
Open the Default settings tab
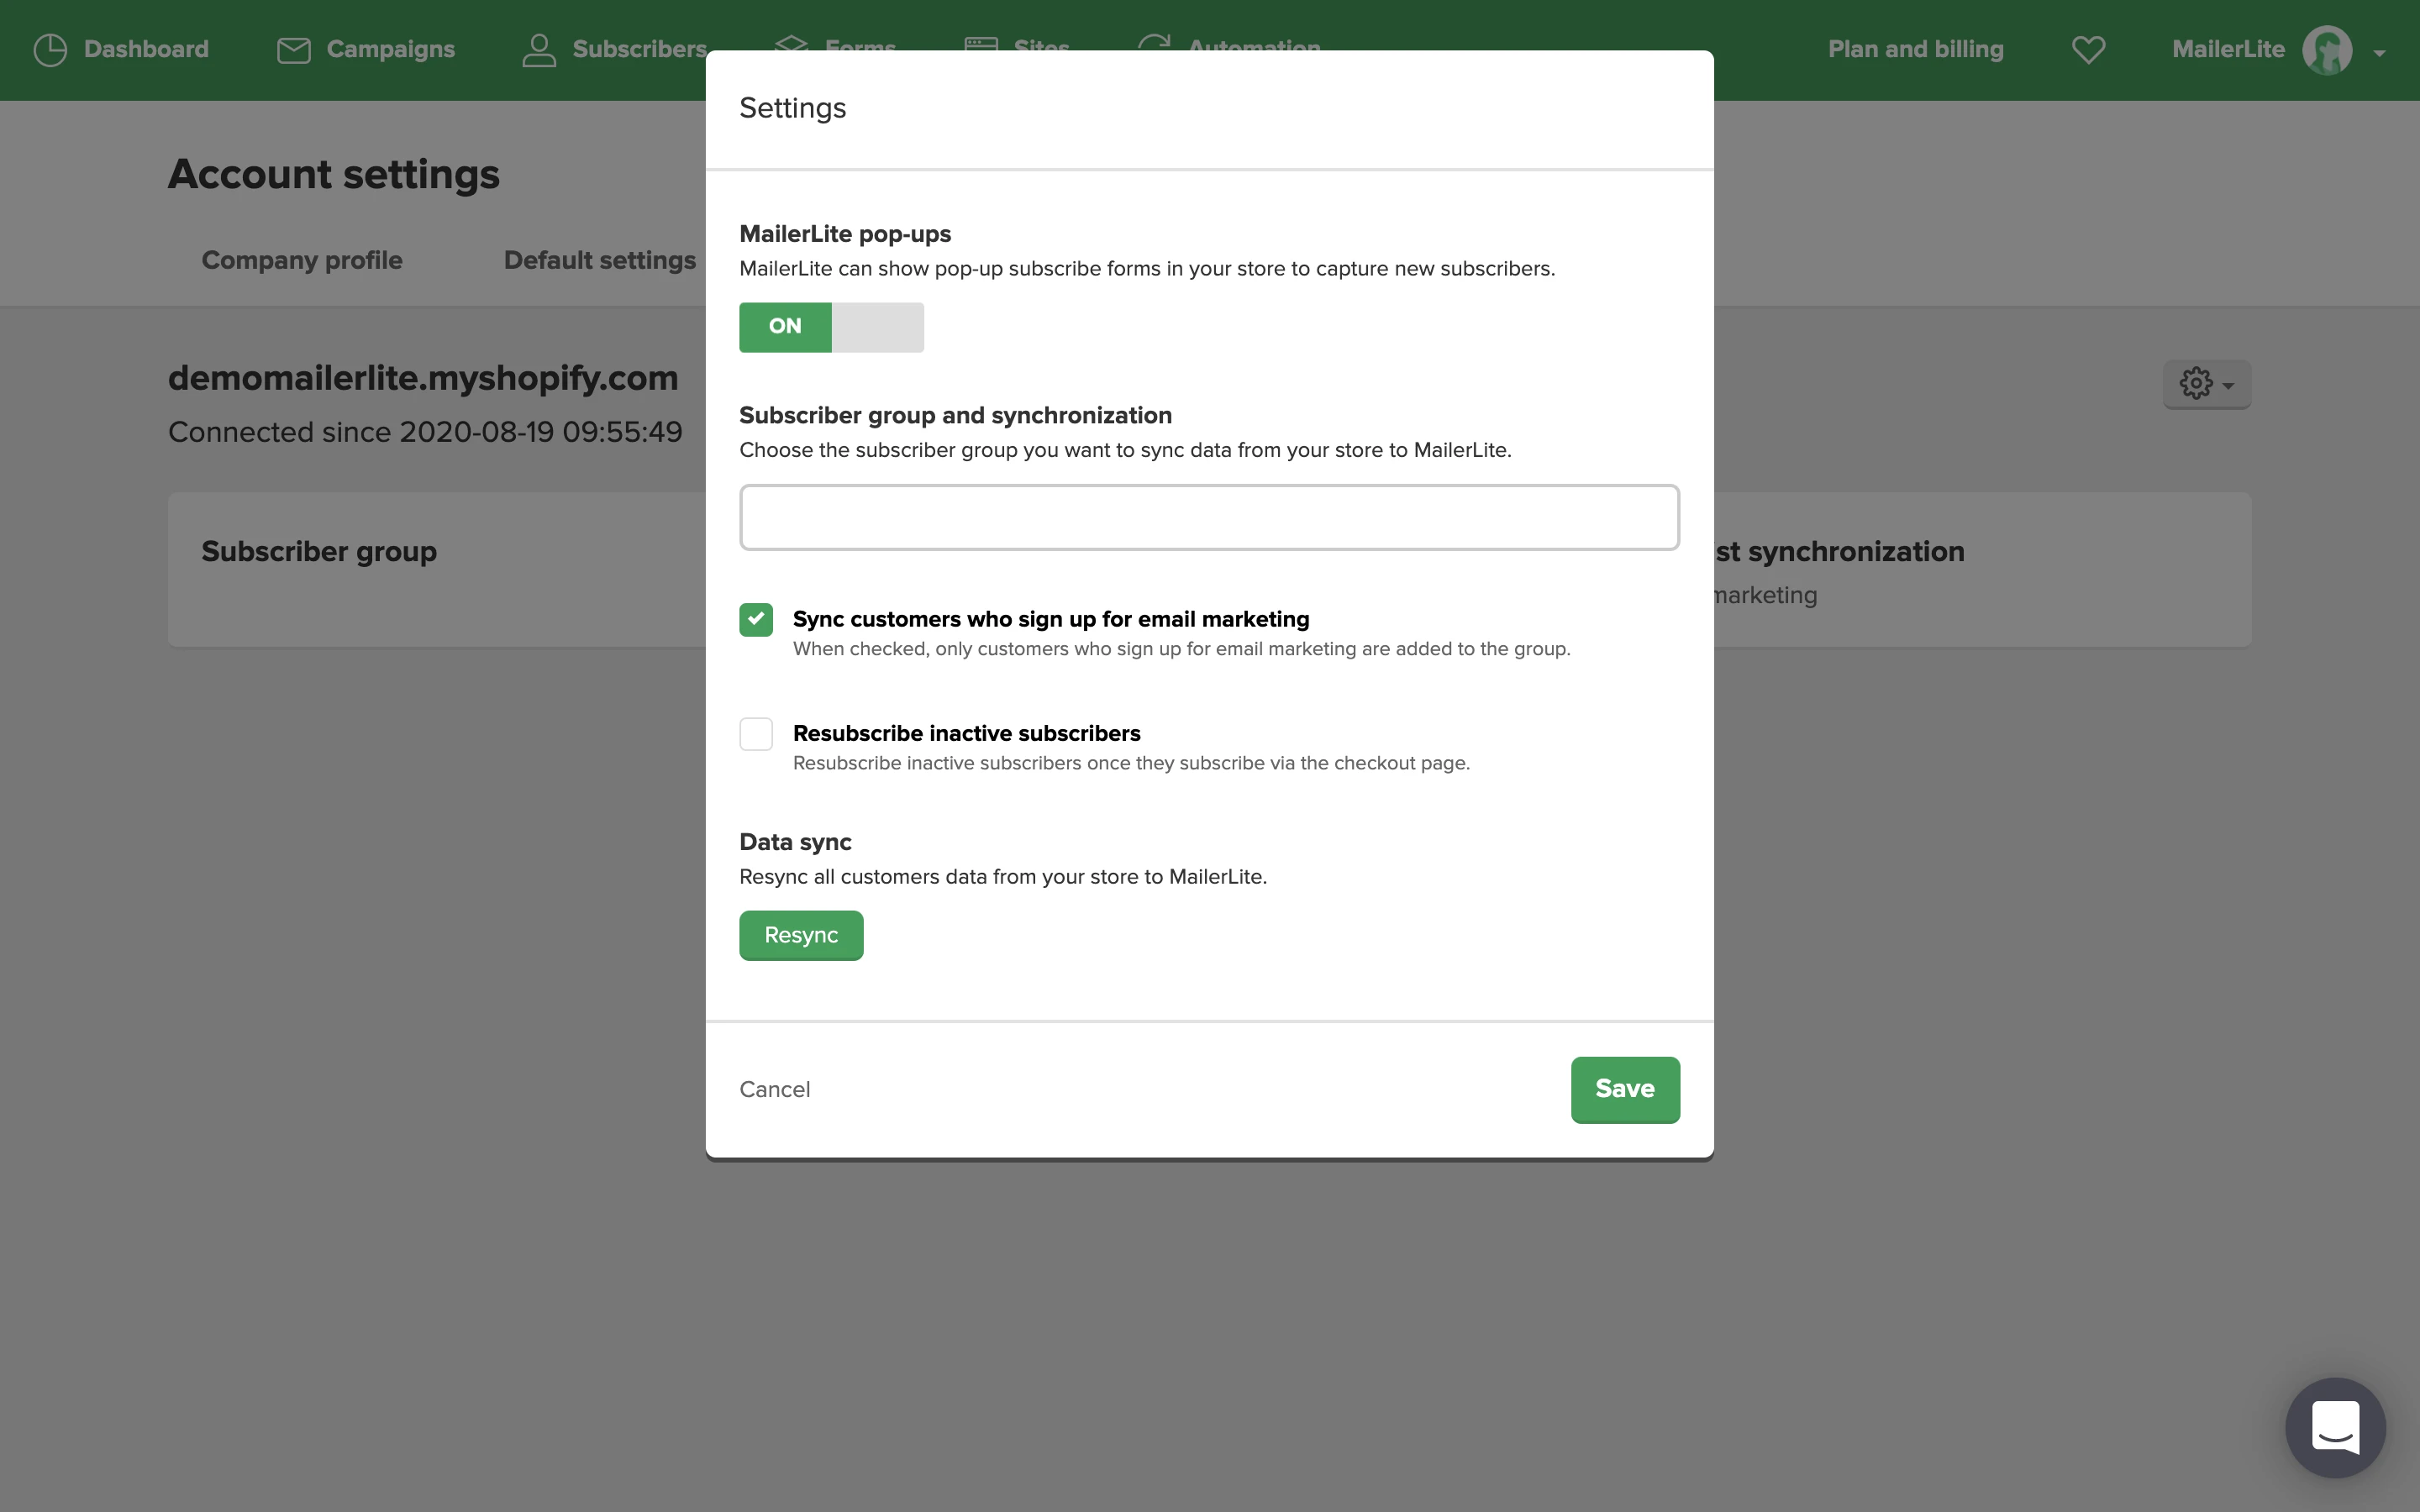pos(599,260)
